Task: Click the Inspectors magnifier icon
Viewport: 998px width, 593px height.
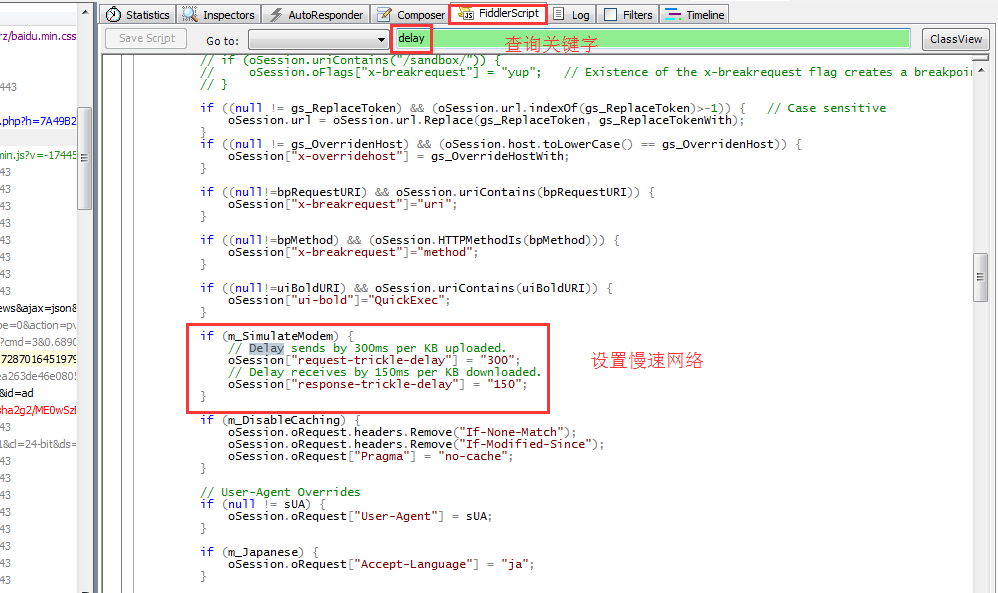Action: click(x=190, y=14)
